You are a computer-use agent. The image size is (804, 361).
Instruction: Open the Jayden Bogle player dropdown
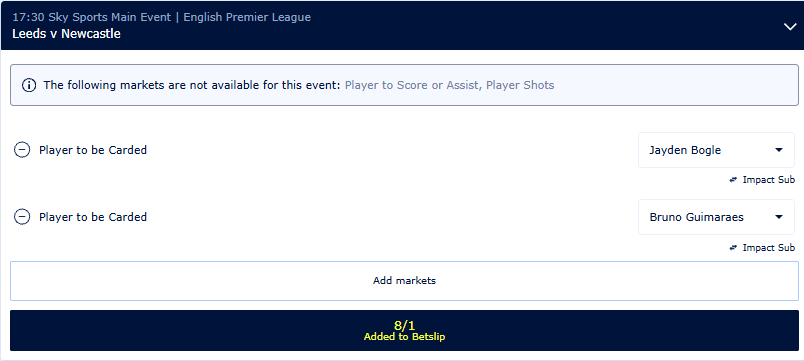click(x=716, y=150)
